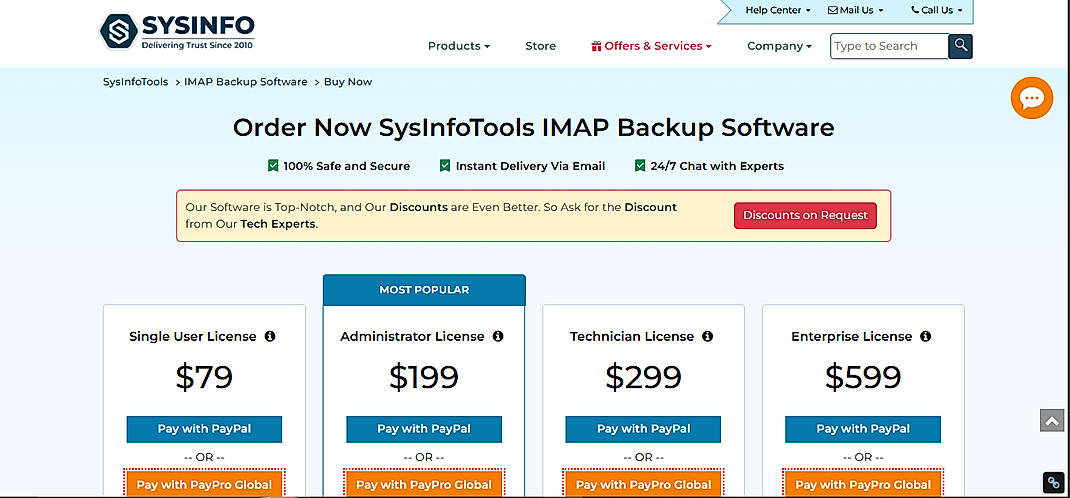The width and height of the screenshot is (1070, 498).
Task: Click the Administrator License title
Action: pos(412,336)
